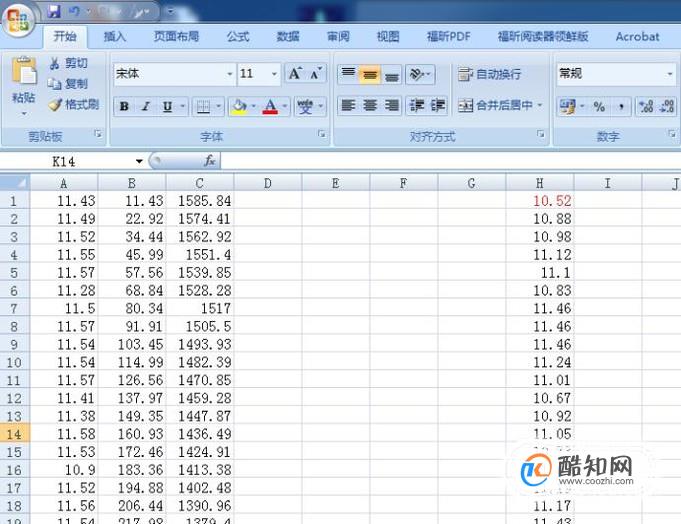Click the insert function fx icon
681x524 pixels.
pyautogui.click(x=209, y=161)
